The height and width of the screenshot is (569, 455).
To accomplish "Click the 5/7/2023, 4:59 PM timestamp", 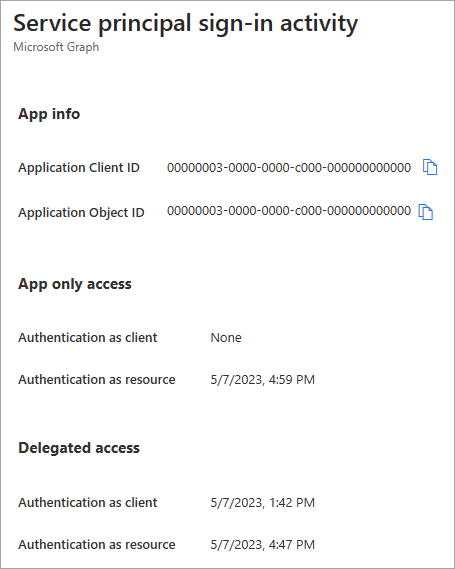I will tap(263, 380).
